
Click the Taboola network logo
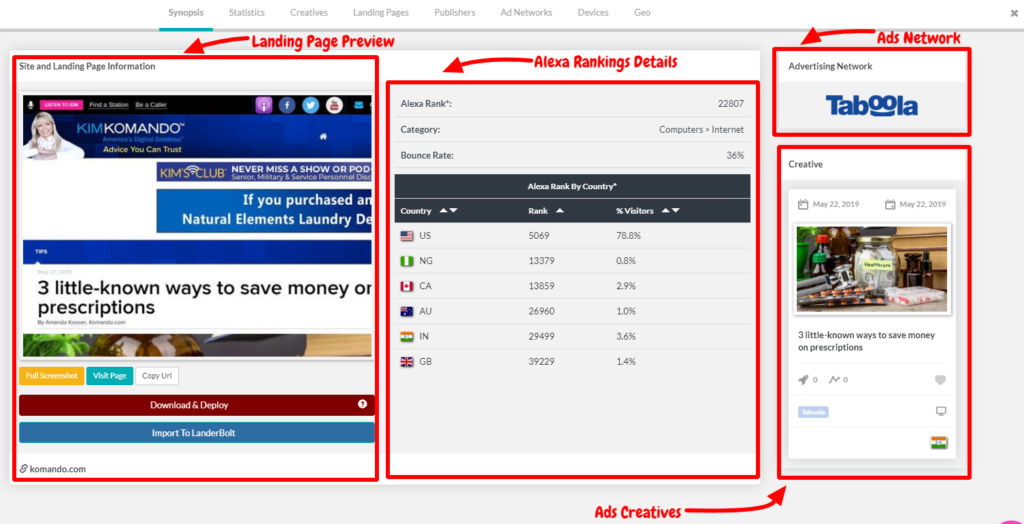(x=872, y=106)
